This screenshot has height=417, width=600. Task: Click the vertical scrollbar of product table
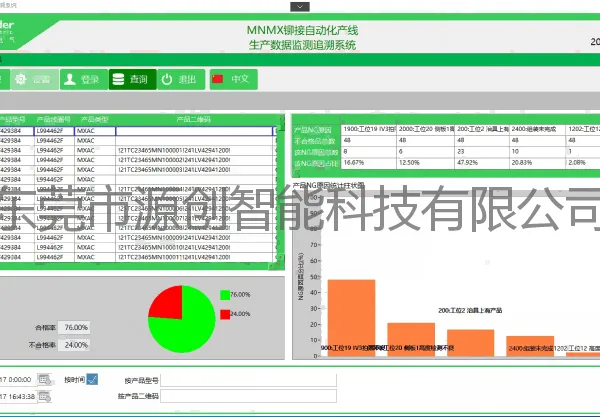(x=280, y=193)
